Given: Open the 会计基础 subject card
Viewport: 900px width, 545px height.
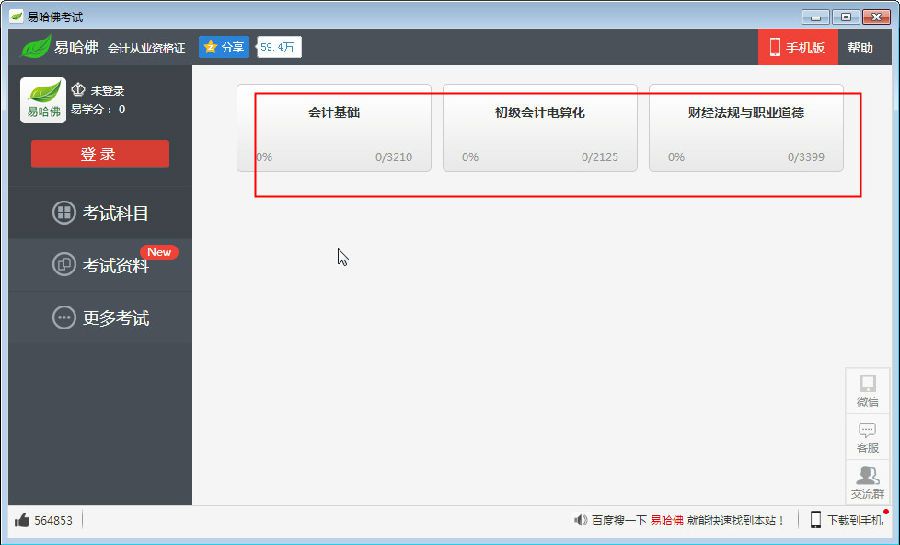Looking at the screenshot, I should click(x=334, y=128).
